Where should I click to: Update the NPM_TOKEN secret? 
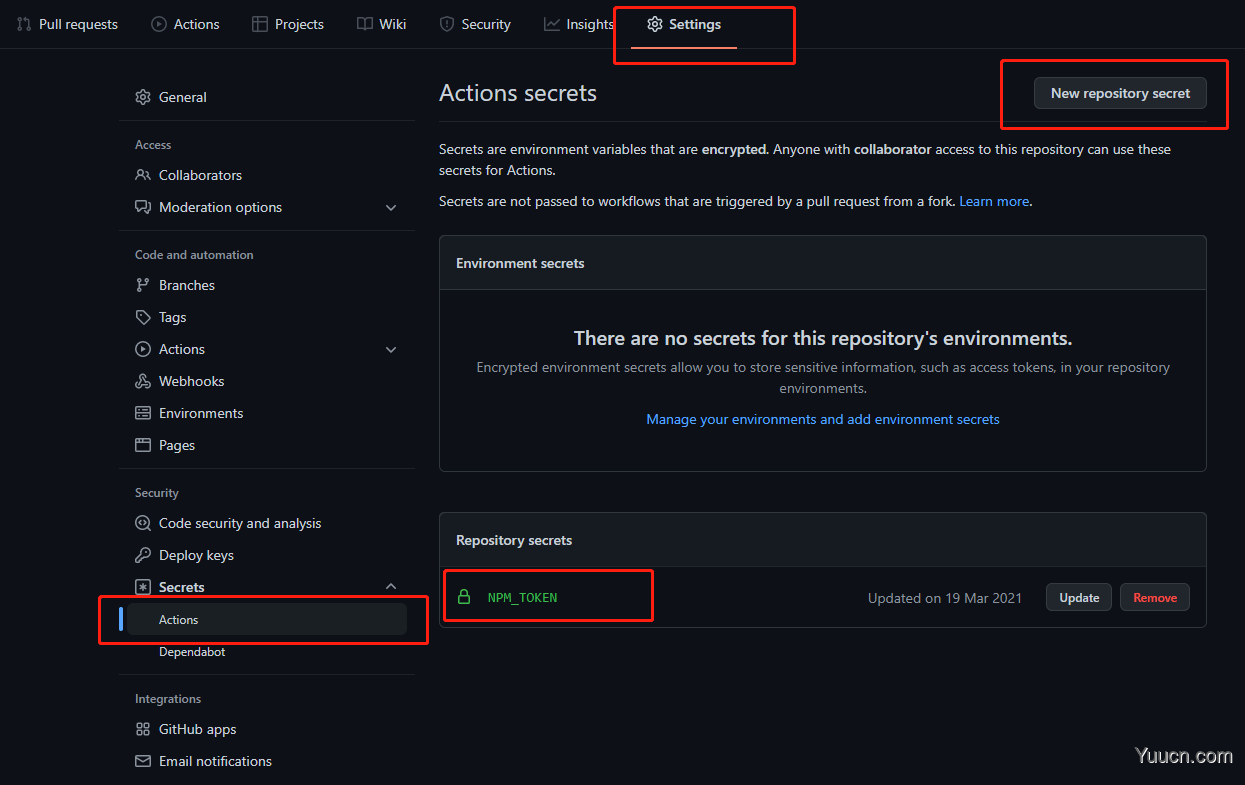pyautogui.click(x=1079, y=598)
